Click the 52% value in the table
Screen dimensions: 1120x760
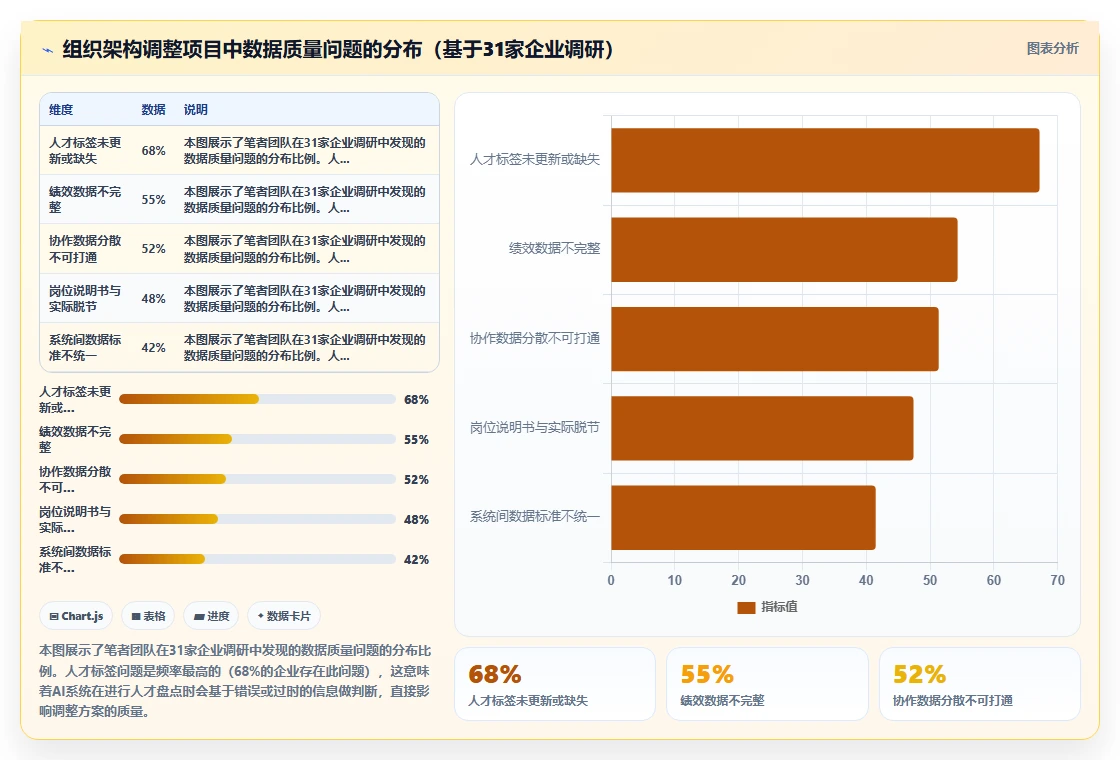click(x=153, y=249)
